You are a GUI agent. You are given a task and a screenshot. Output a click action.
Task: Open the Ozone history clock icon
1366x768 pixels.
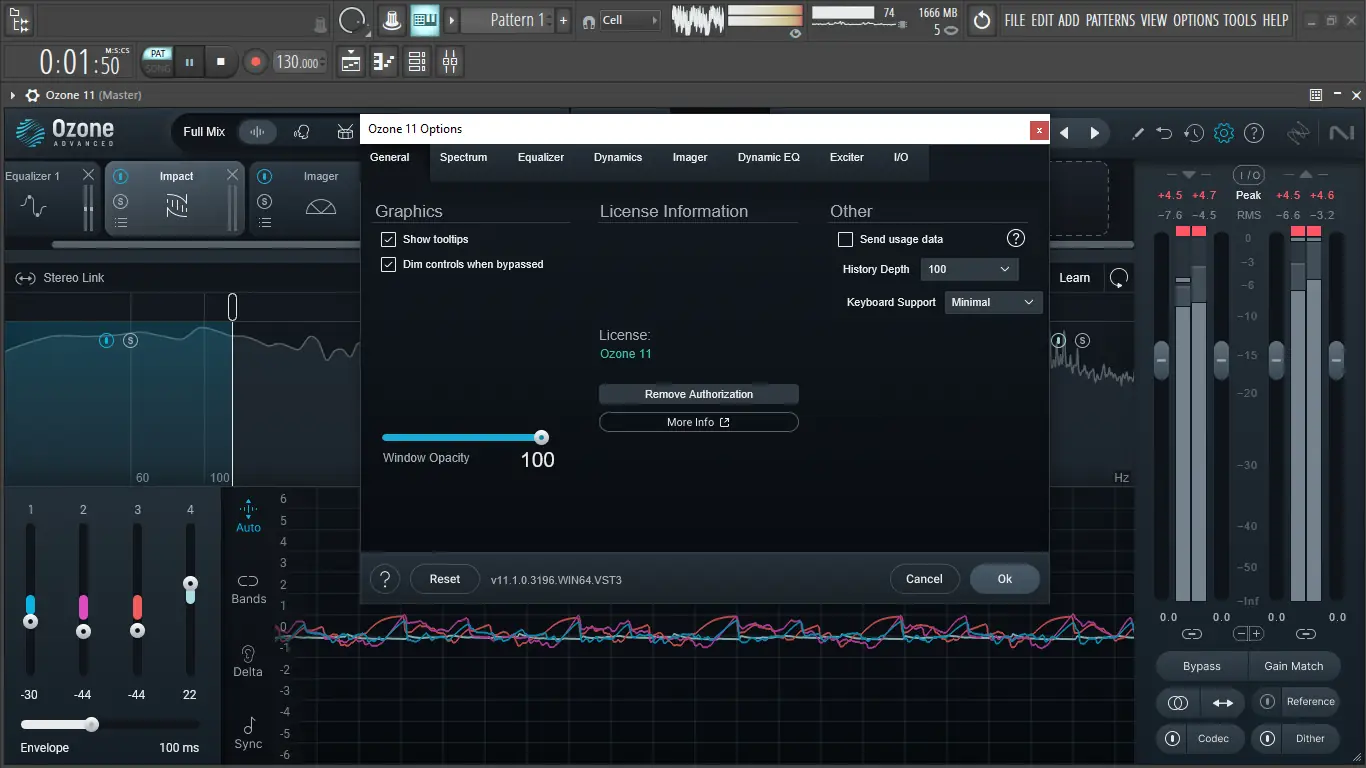(1194, 133)
